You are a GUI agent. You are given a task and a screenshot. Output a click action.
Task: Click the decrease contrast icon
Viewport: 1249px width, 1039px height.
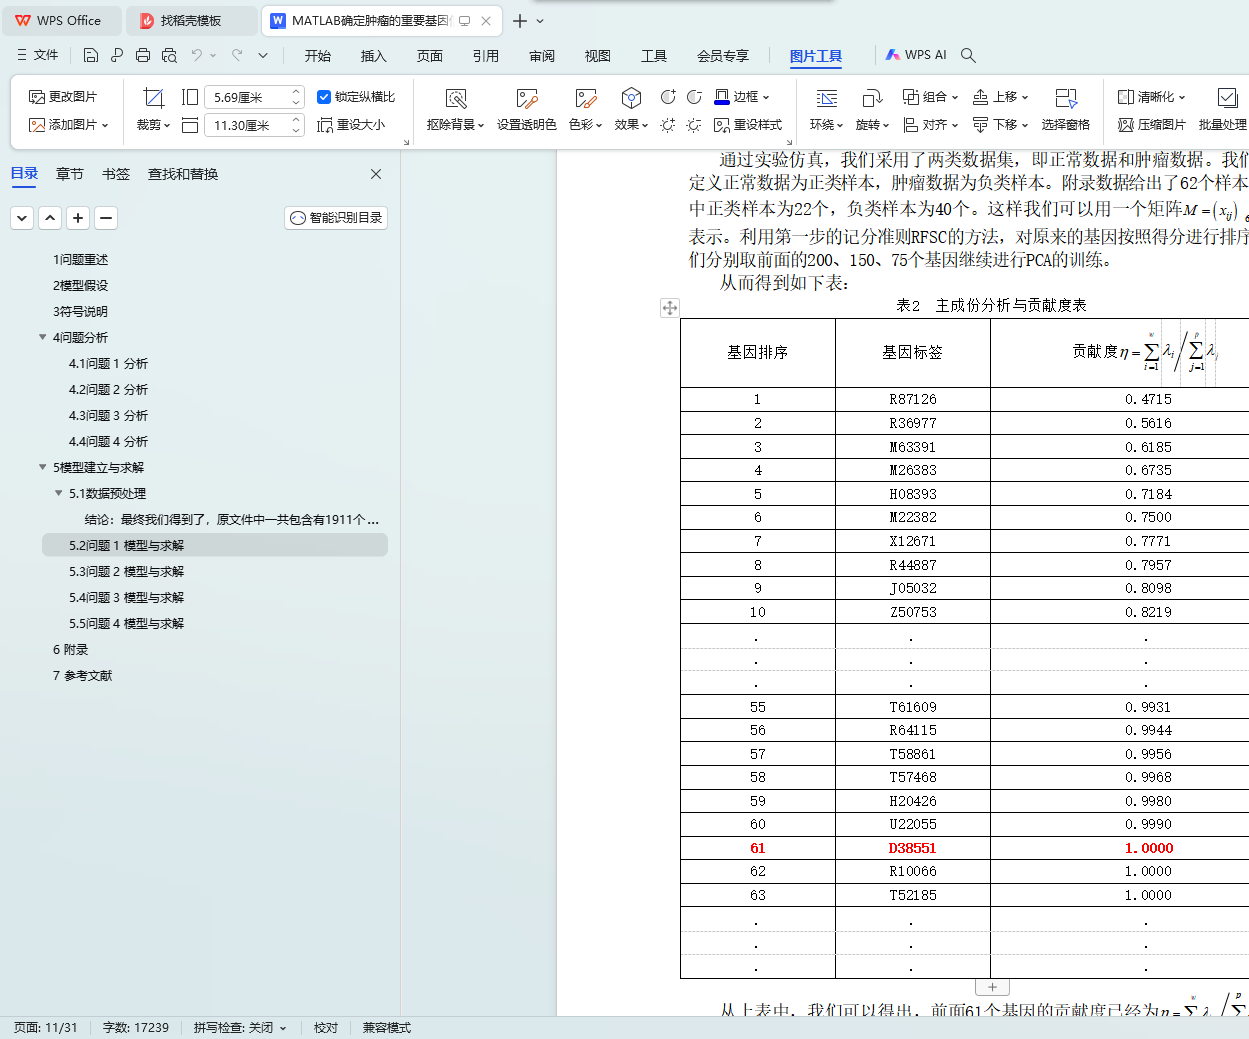[x=695, y=97]
